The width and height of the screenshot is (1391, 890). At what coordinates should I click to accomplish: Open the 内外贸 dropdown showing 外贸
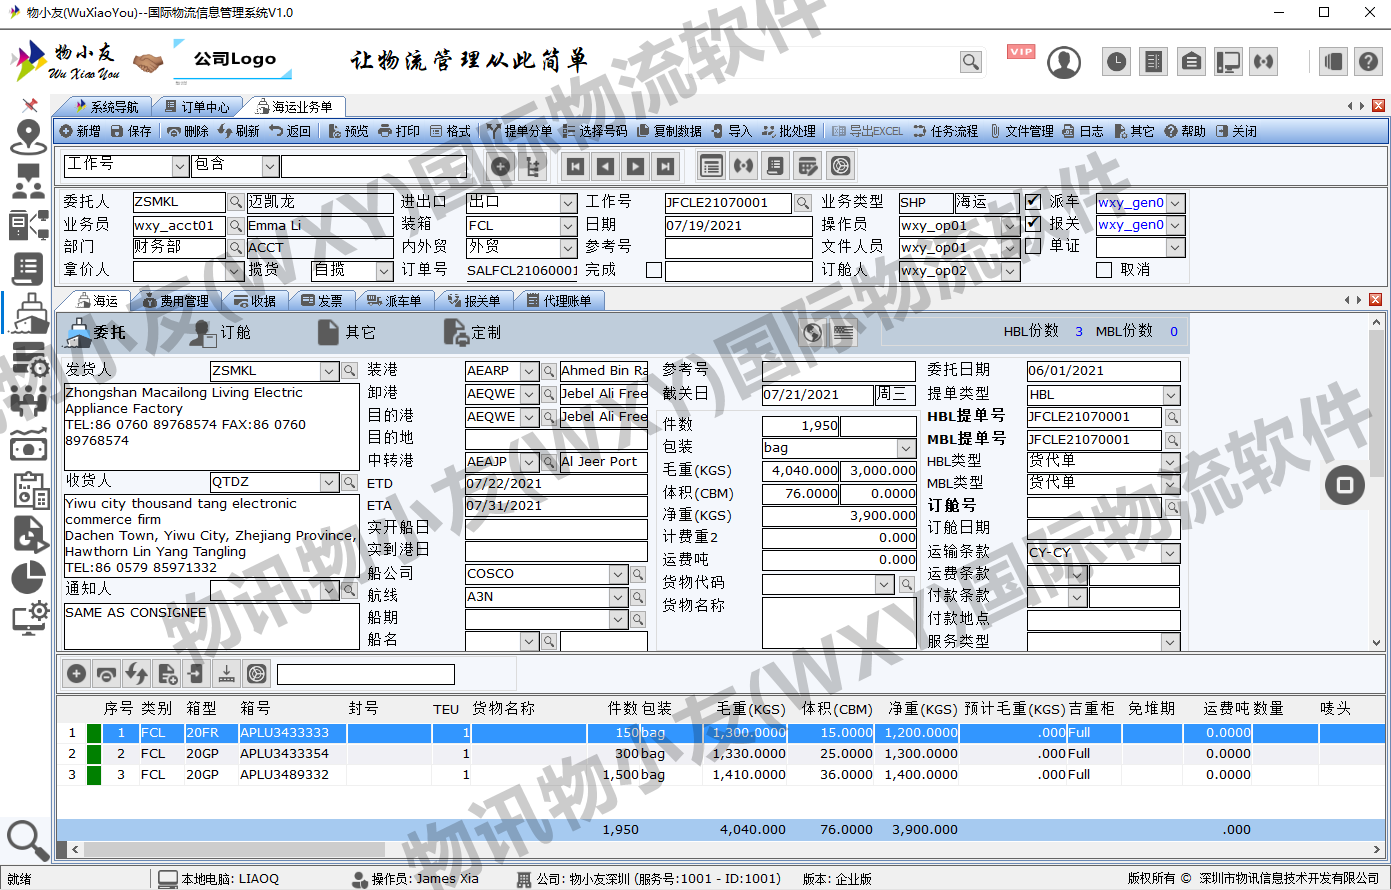(x=568, y=248)
